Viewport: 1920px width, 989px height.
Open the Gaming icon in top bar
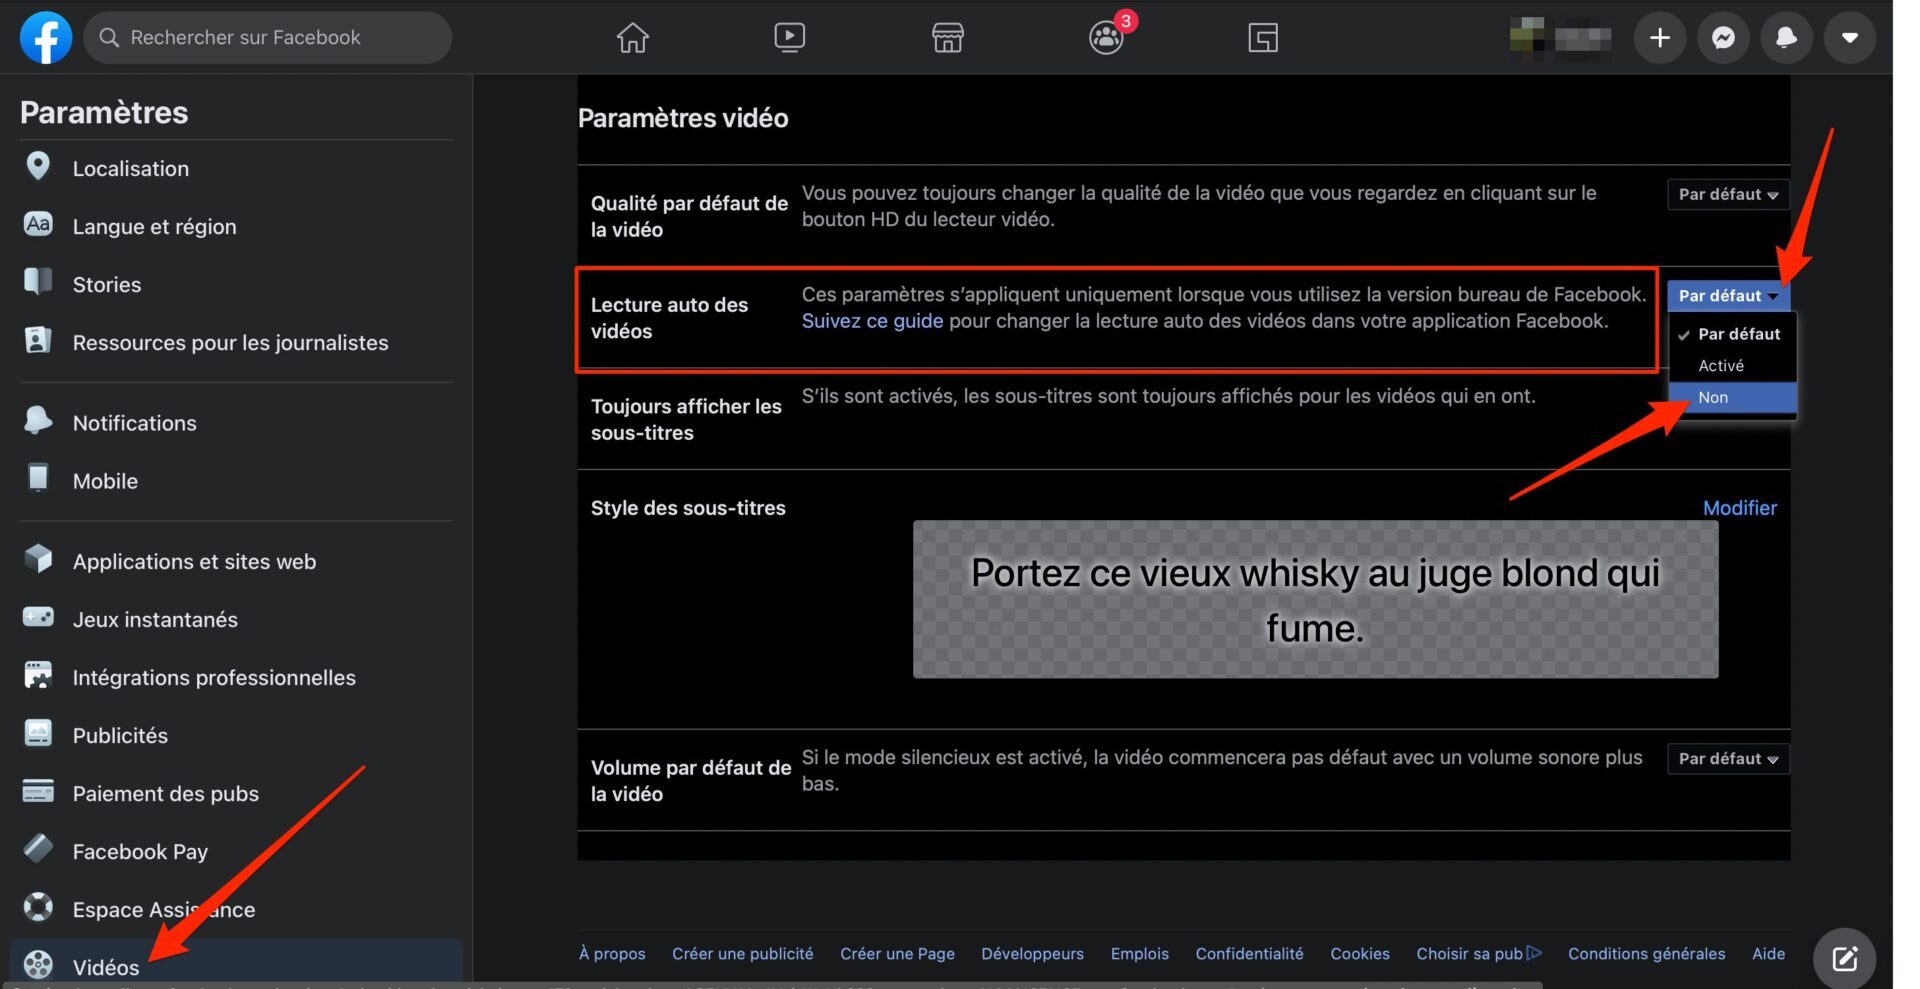click(1263, 38)
